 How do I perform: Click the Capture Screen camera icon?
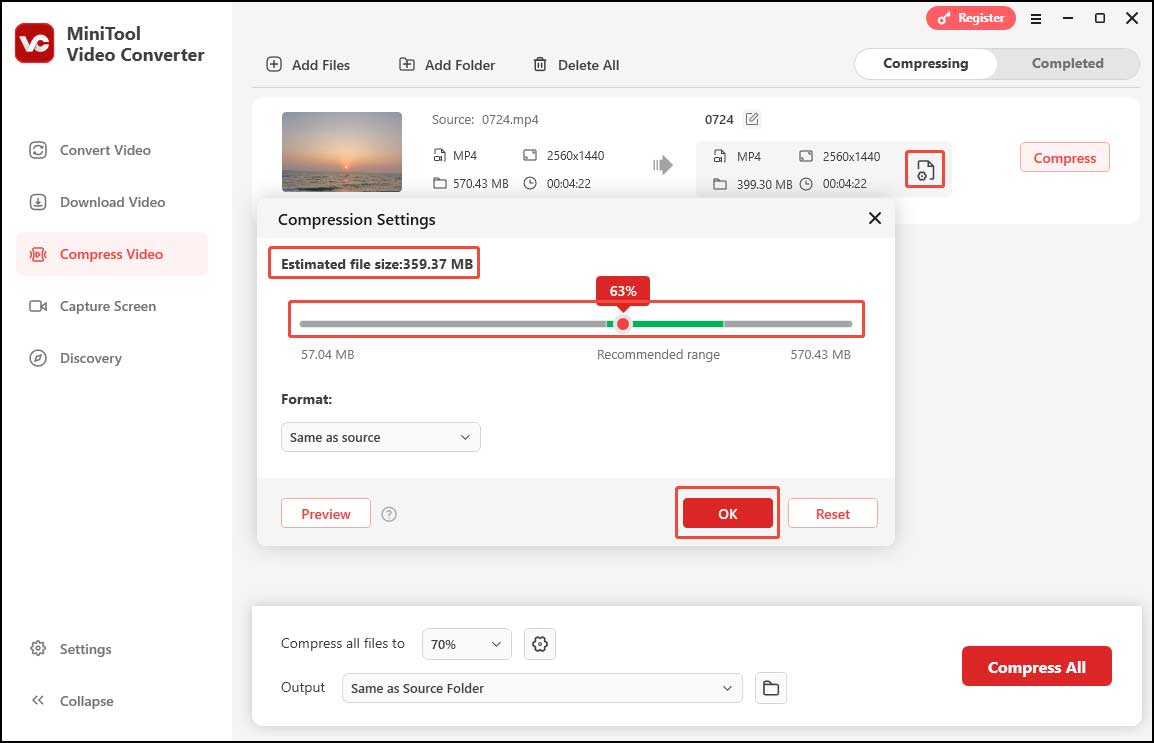38,306
